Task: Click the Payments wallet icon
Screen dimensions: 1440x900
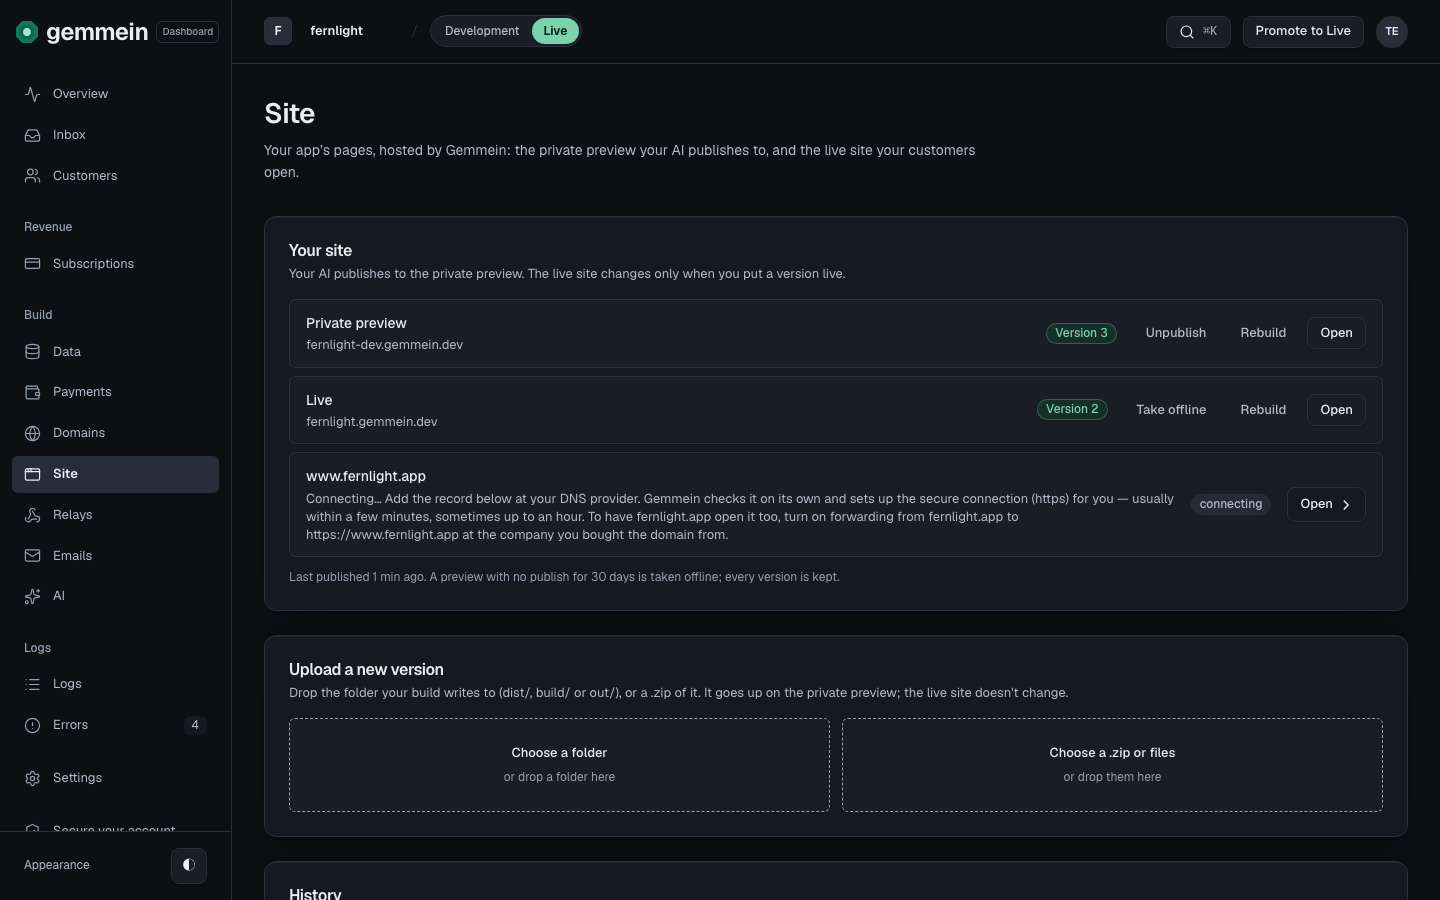Action: tap(33, 392)
